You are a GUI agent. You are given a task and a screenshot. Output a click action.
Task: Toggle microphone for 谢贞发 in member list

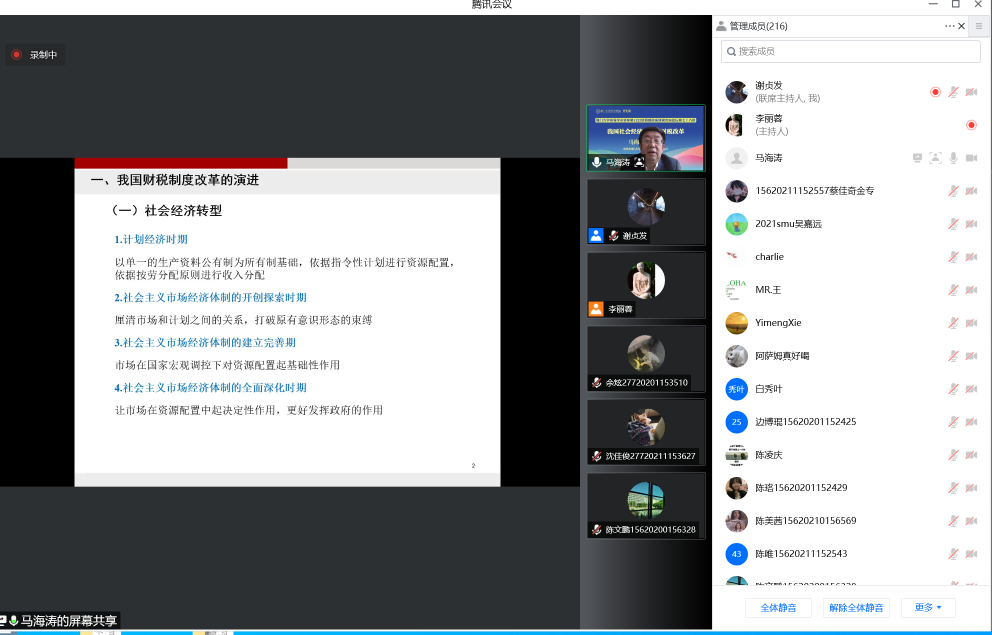tap(954, 92)
